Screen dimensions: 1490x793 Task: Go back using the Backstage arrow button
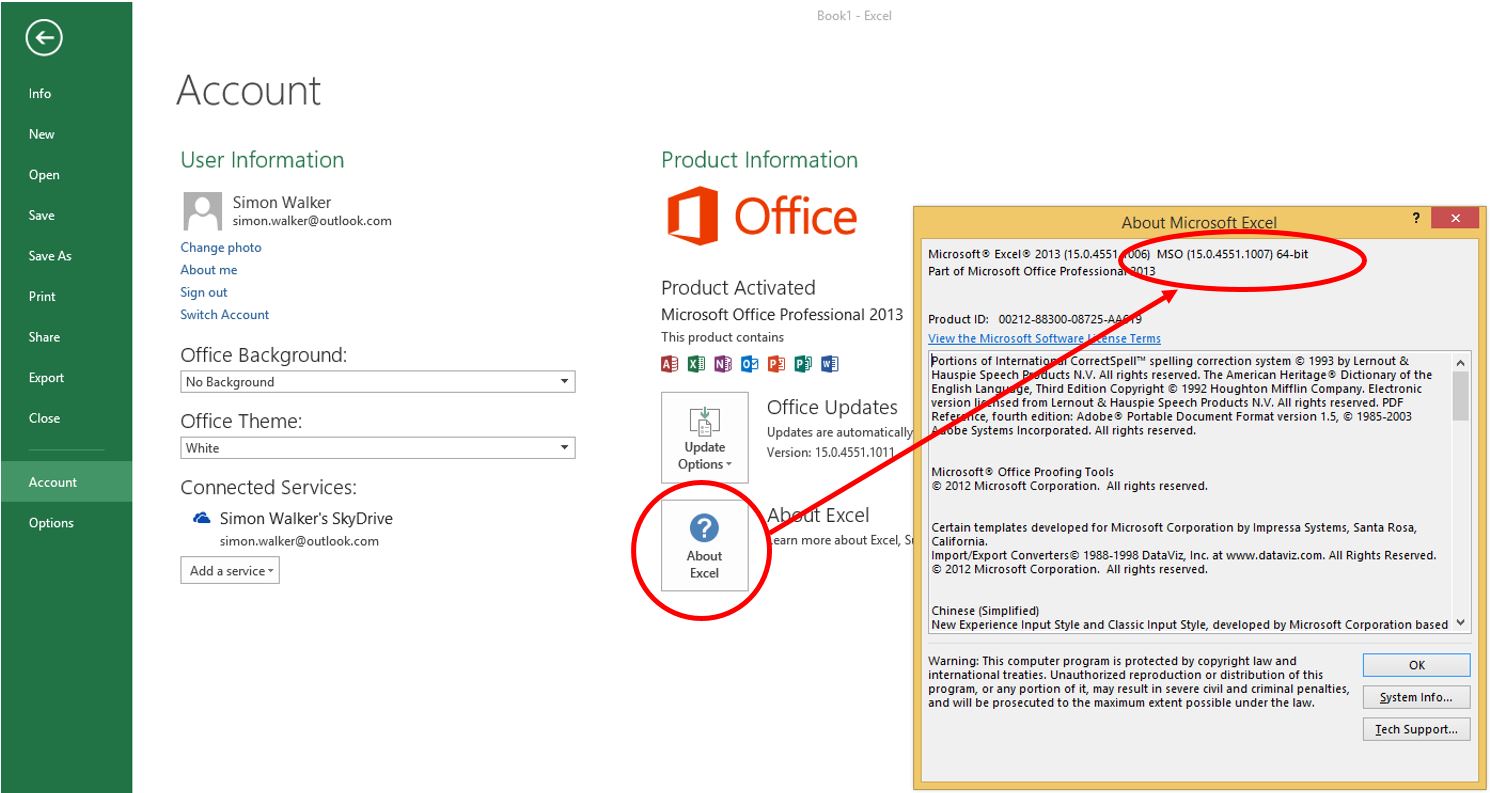[44, 39]
